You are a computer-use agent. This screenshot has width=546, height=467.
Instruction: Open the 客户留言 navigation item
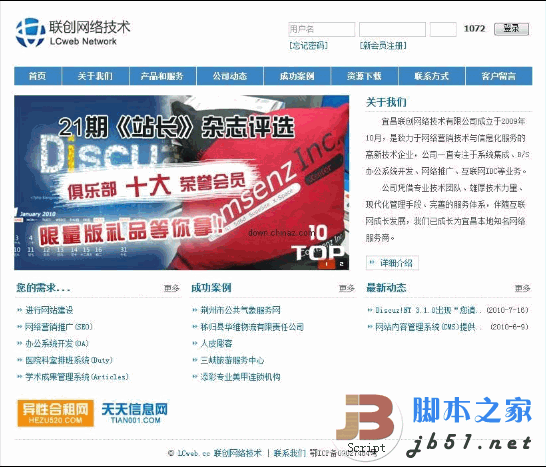(499, 76)
